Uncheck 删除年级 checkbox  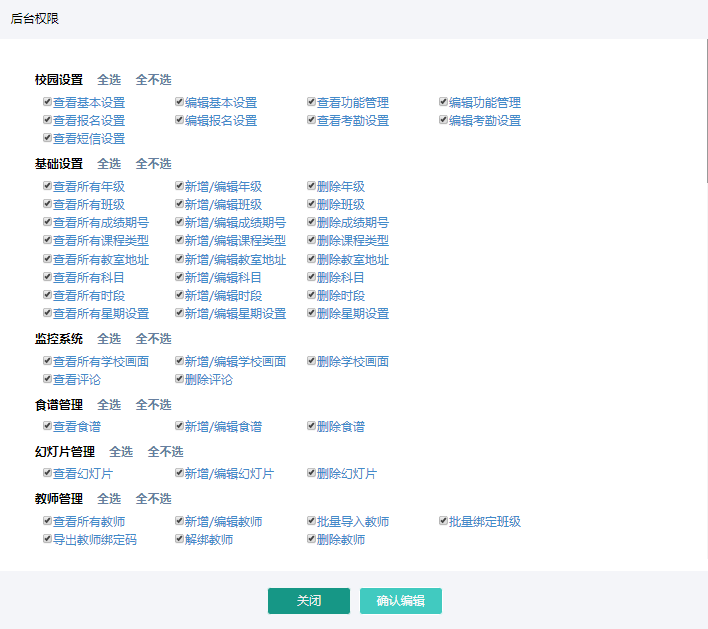311,186
